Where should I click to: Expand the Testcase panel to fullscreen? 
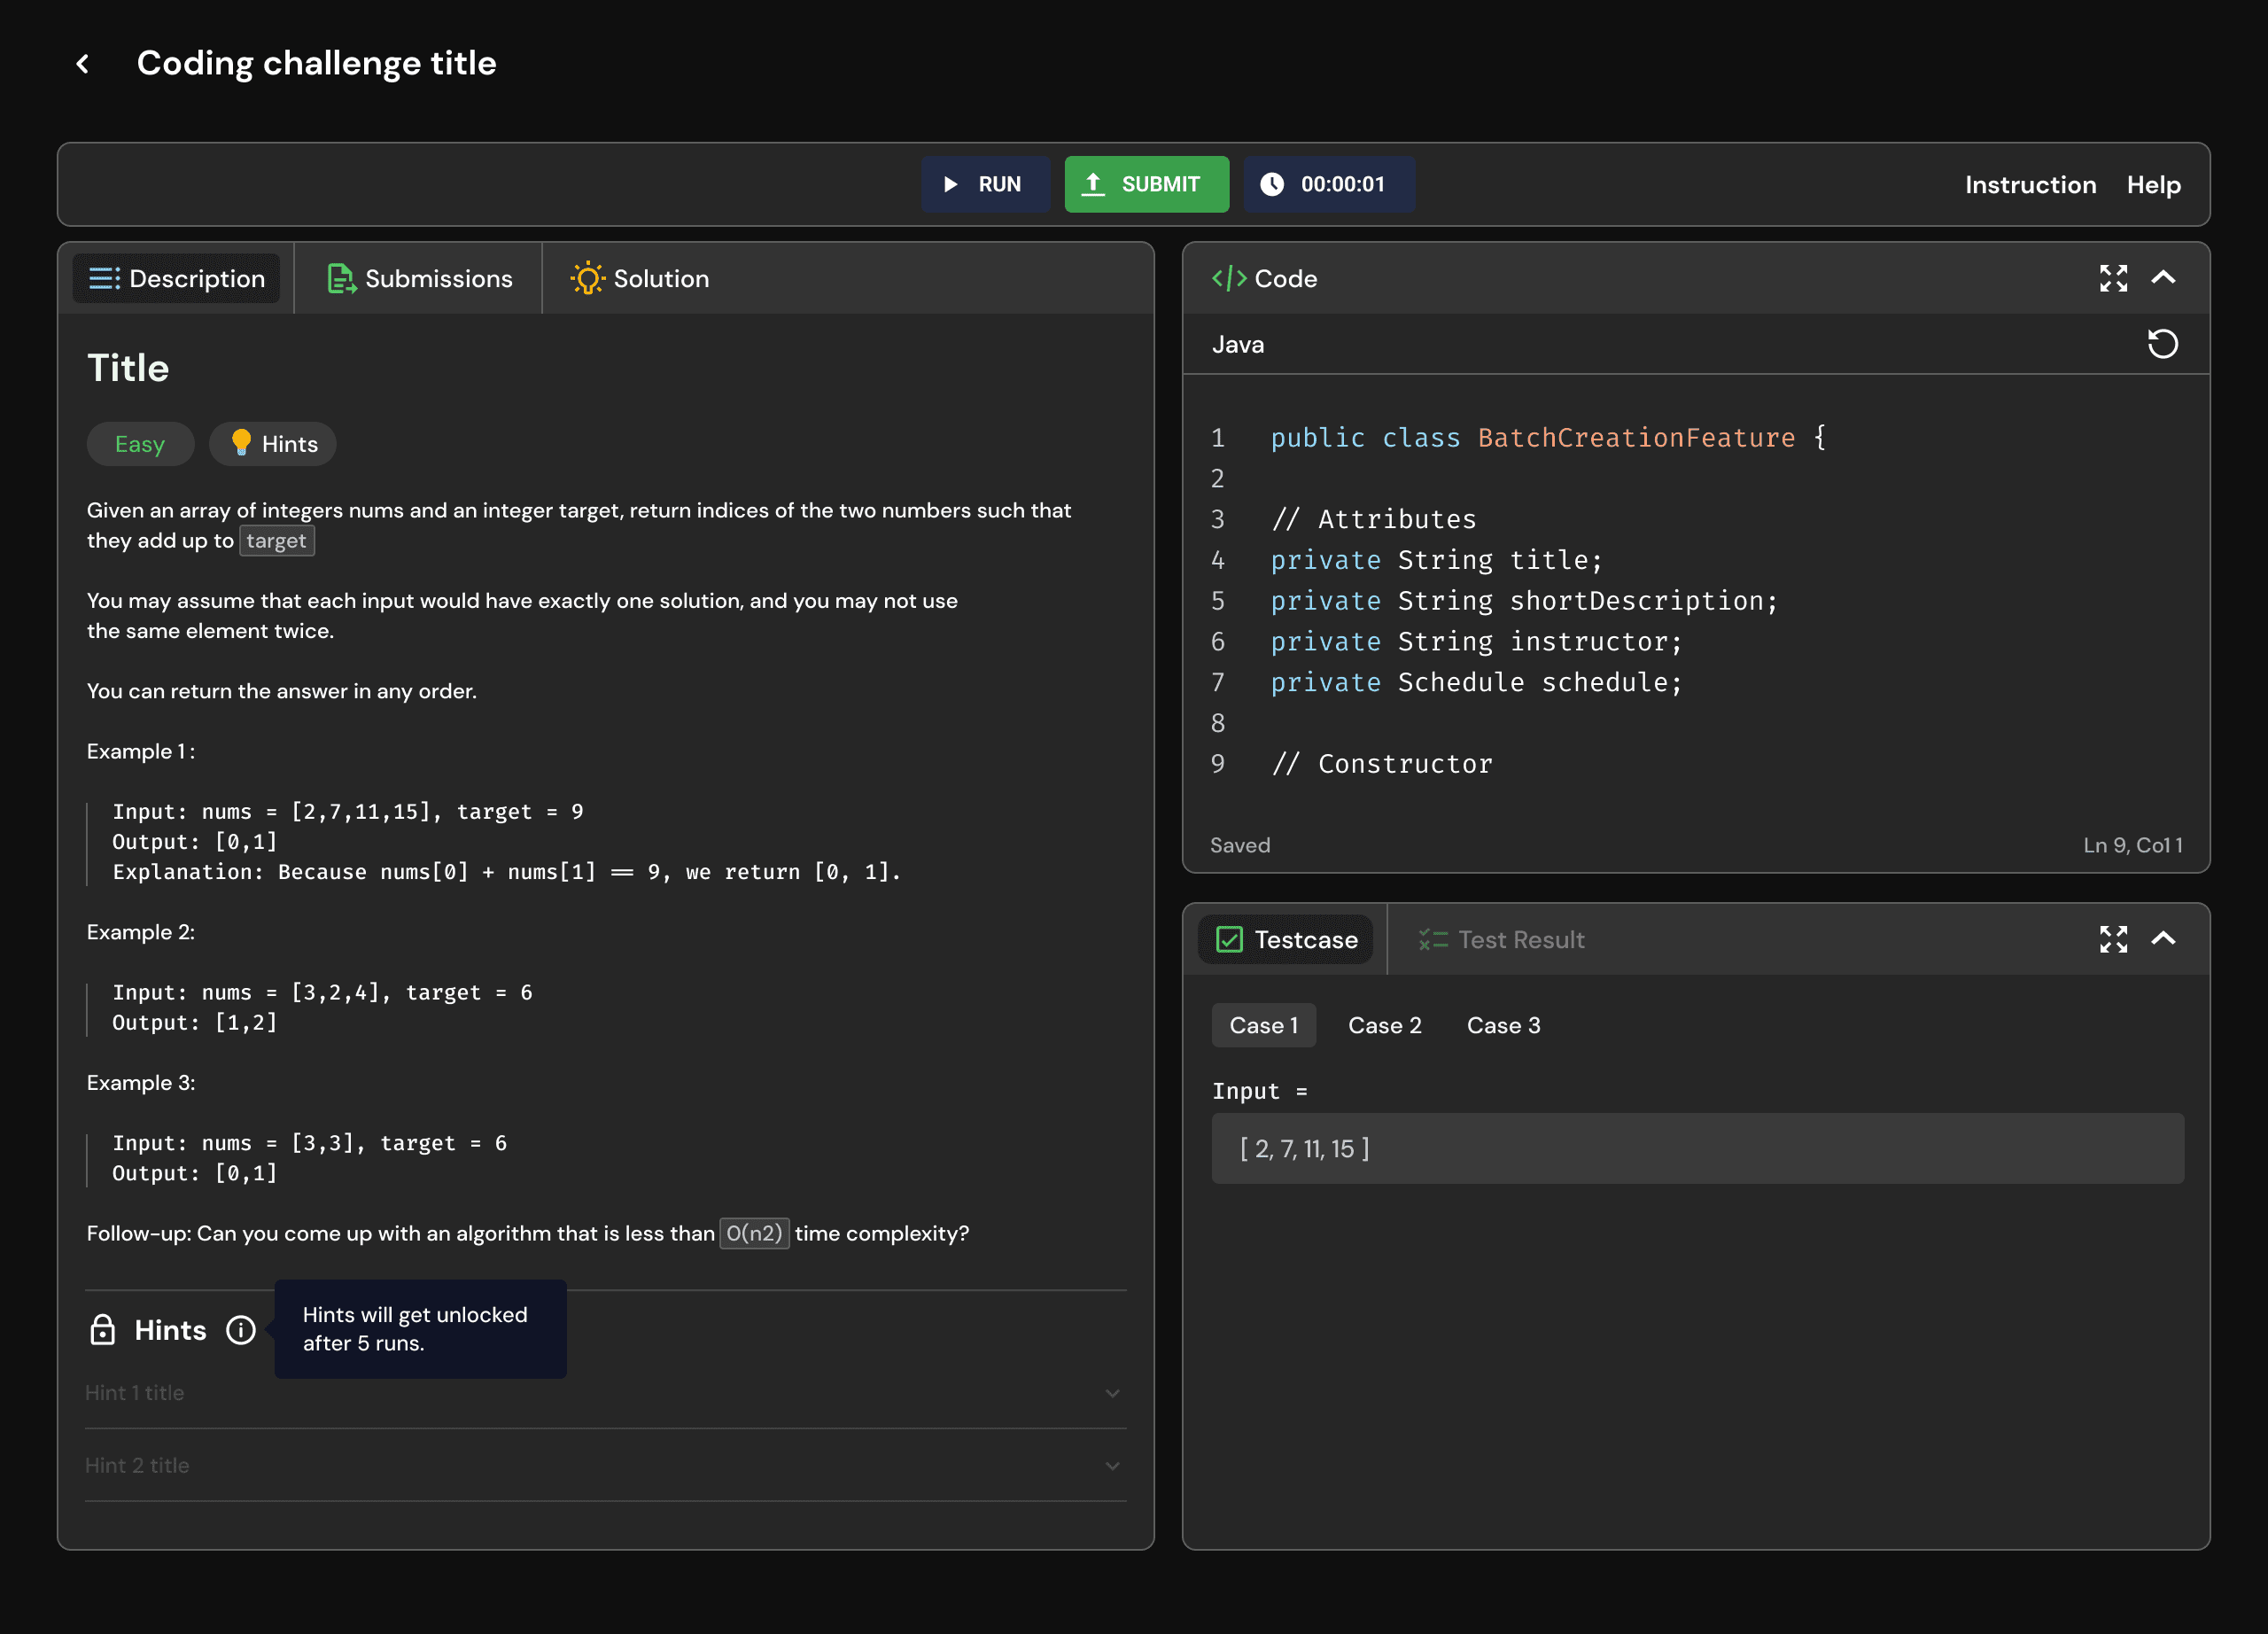(x=2113, y=939)
